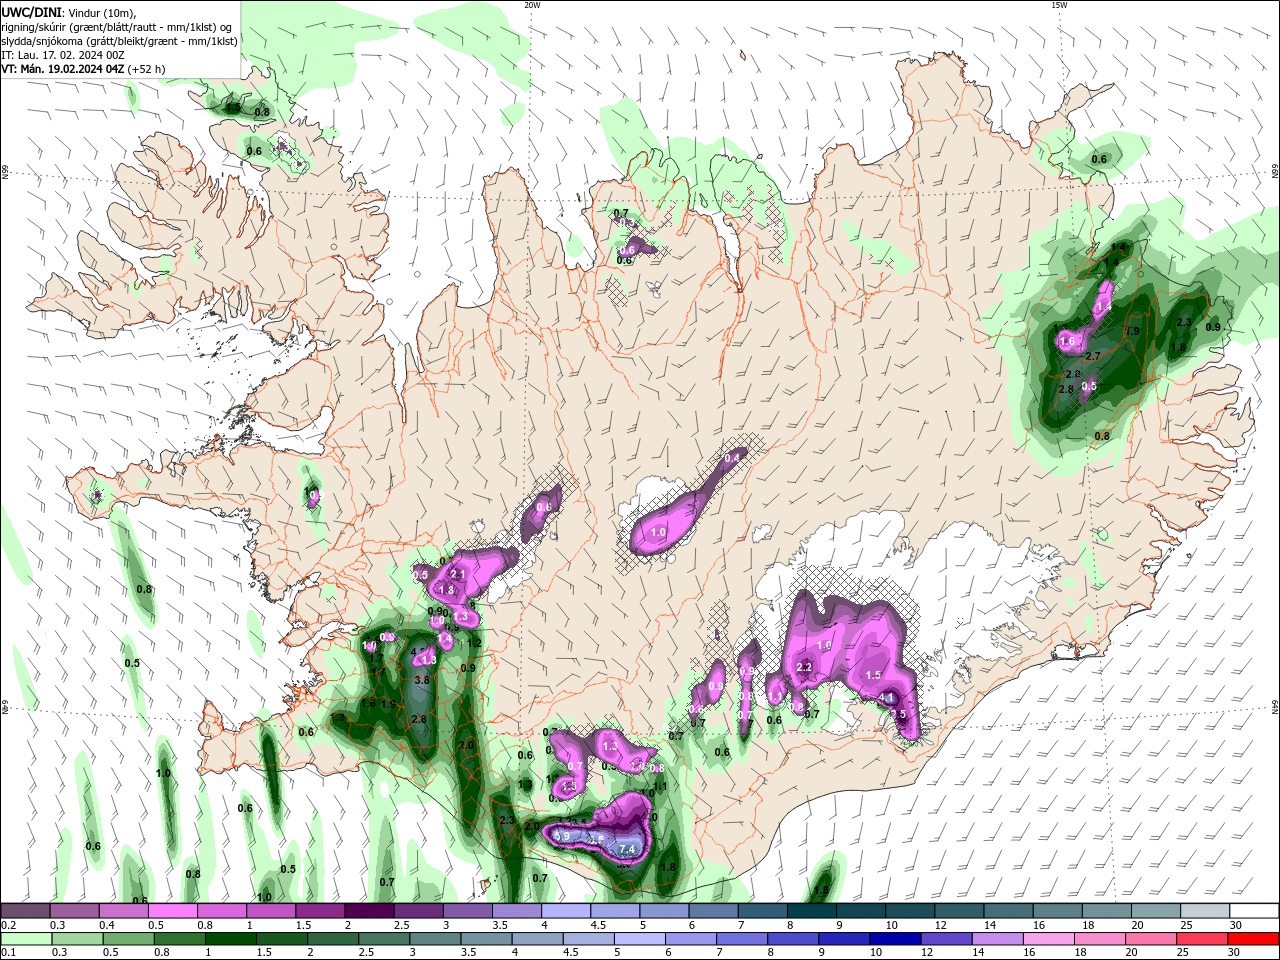Click the rigning/skúrir legend description line
Viewport: 1280px width, 960px height.
117,27
